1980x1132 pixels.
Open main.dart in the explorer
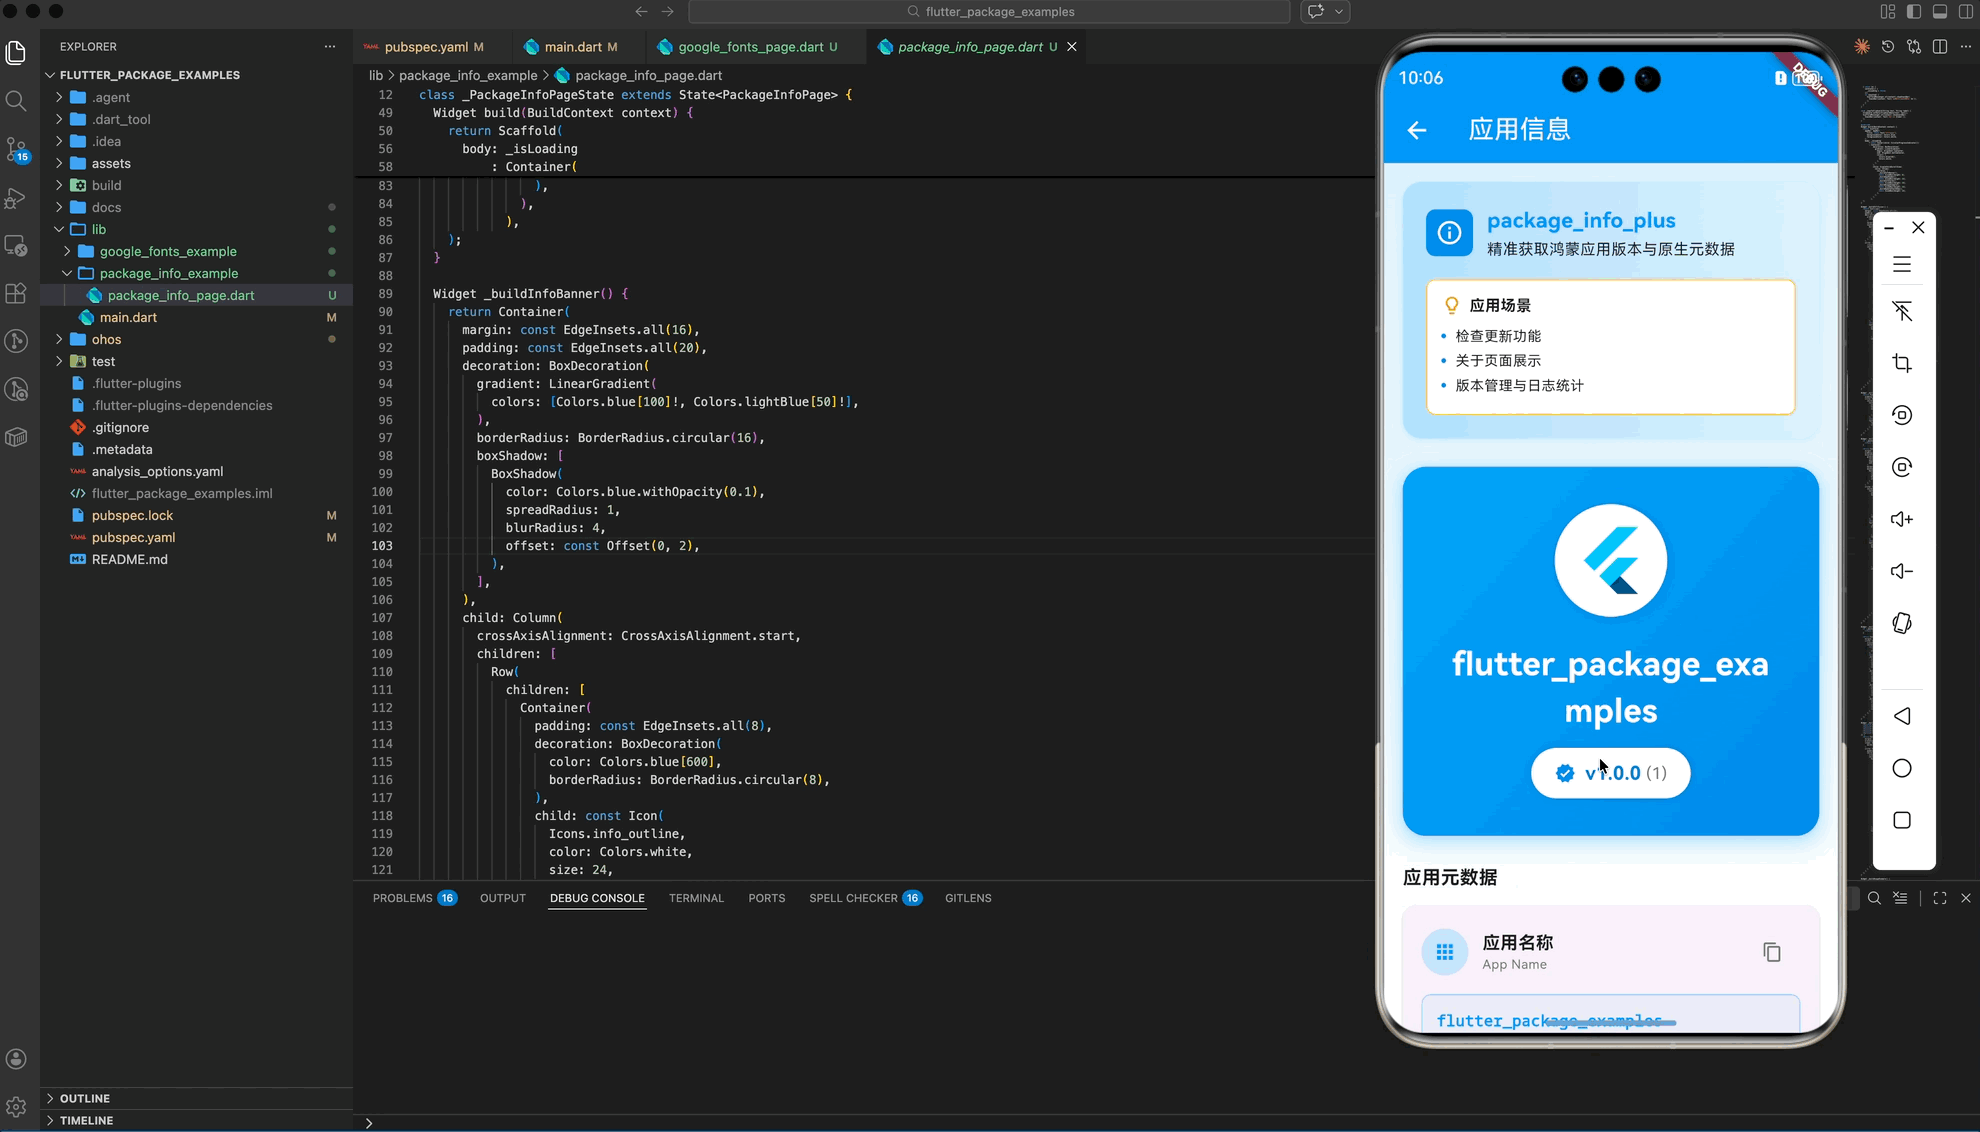tap(128, 317)
